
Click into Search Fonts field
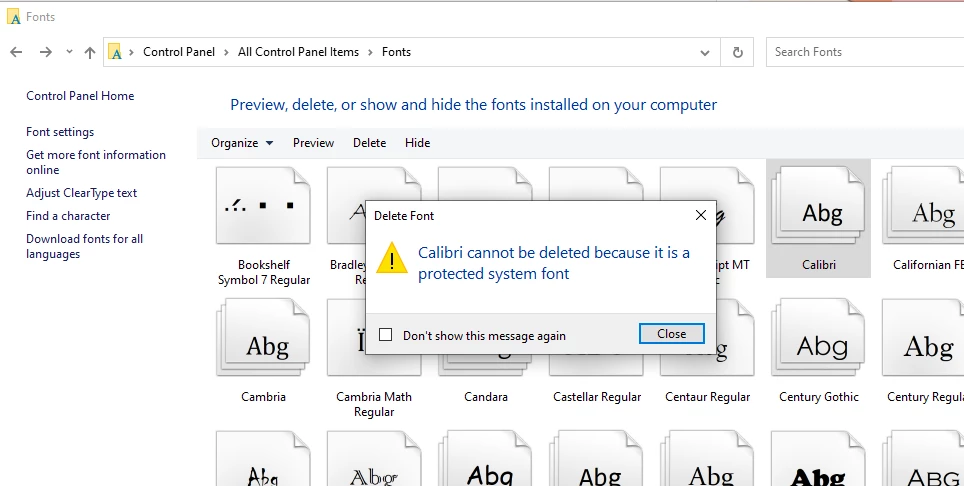click(864, 52)
